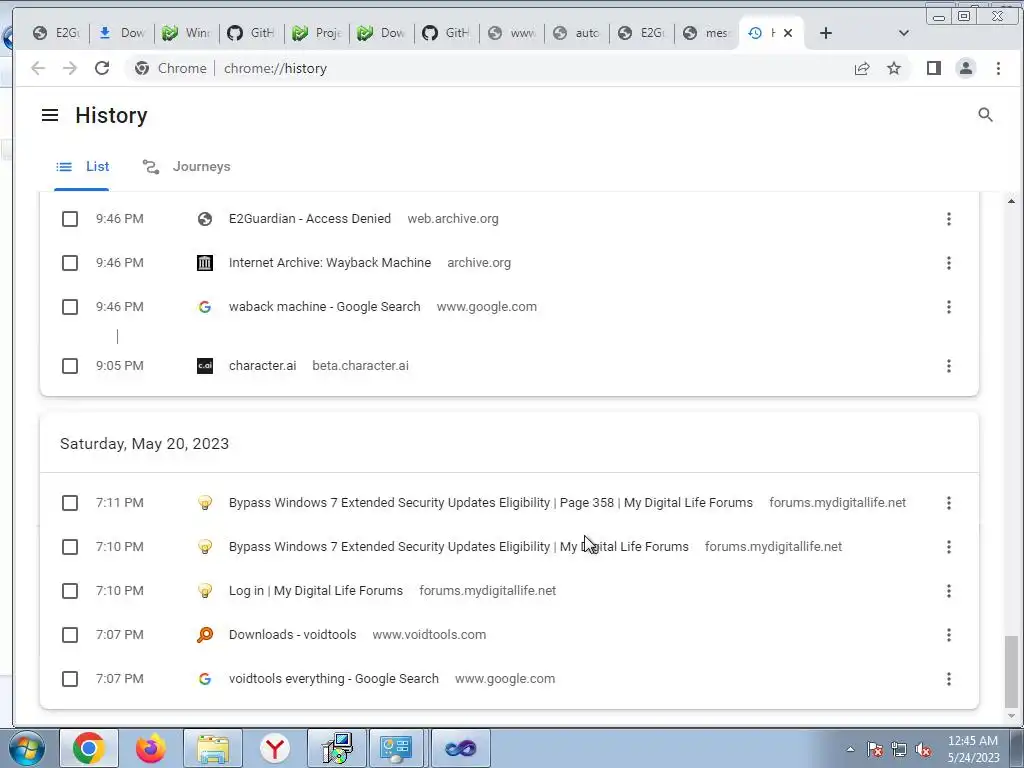
Task: Click the Chrome icon in the taskbar
Action: [x=89, y=748]
